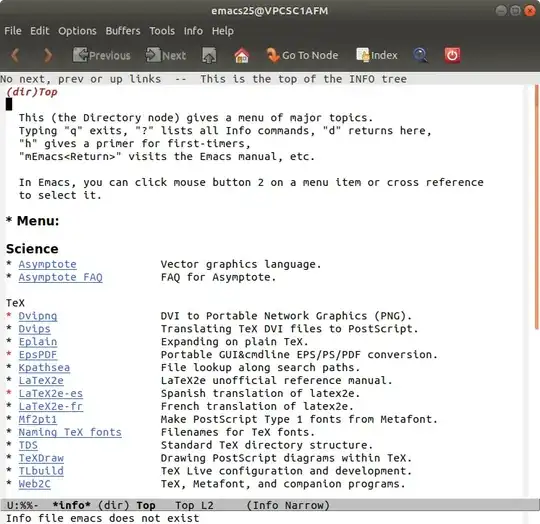Viewport: 540px width, 524px height.
Task: Open the File menu
Action: click(13, 31)
